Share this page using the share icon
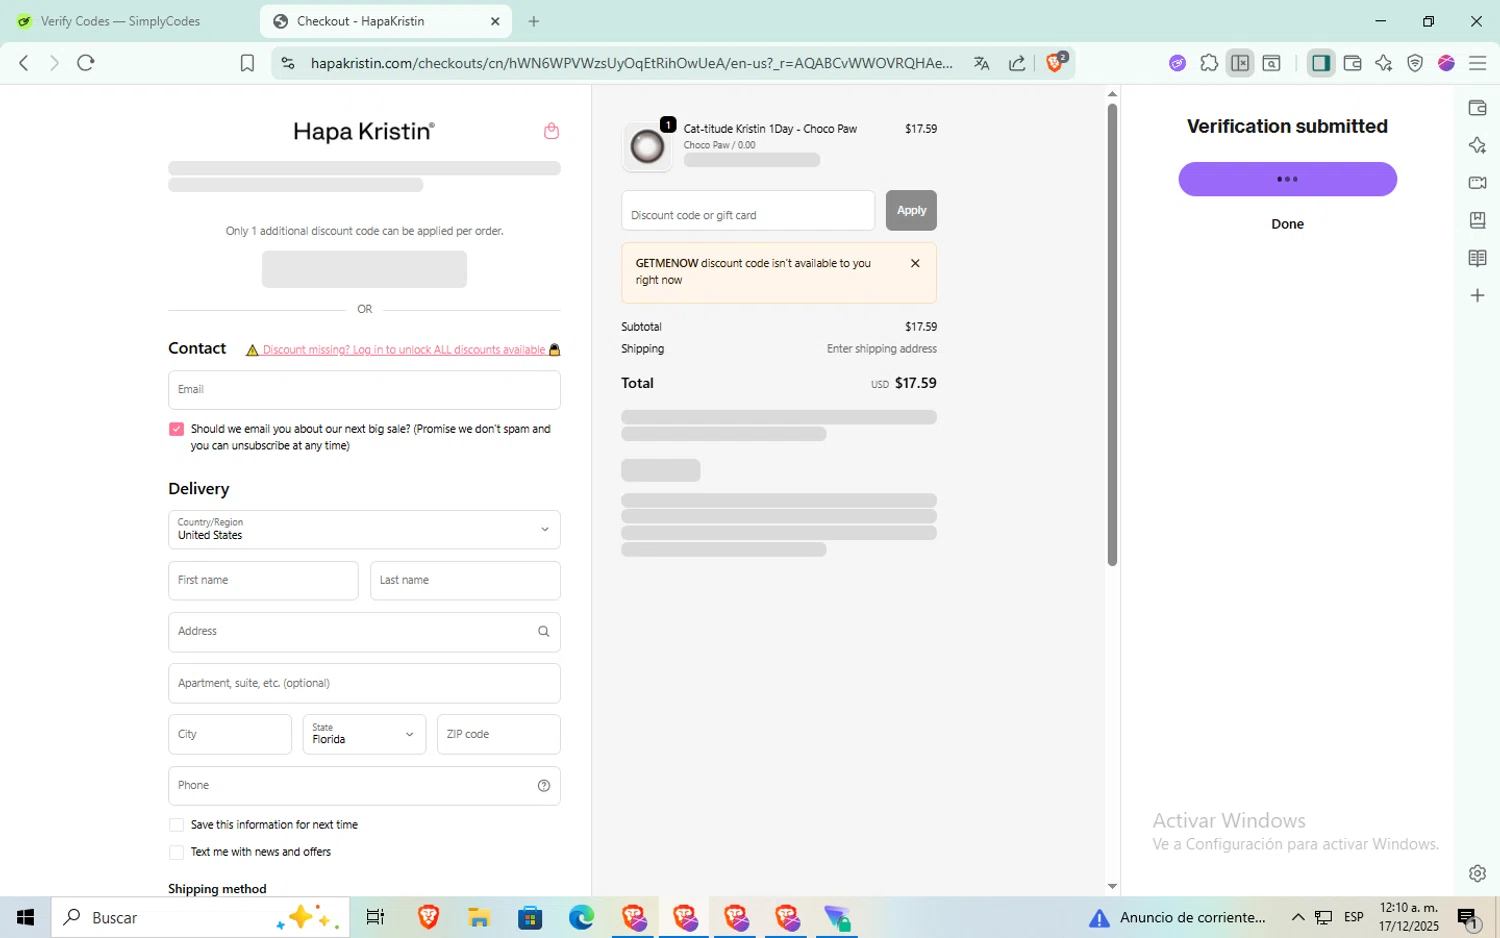This screenshot has width=1500, height=938. (1017, 63)
